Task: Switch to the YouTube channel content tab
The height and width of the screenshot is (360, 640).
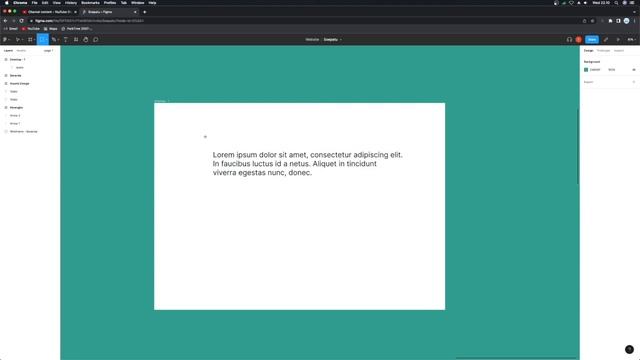Action: coord(49,12)
